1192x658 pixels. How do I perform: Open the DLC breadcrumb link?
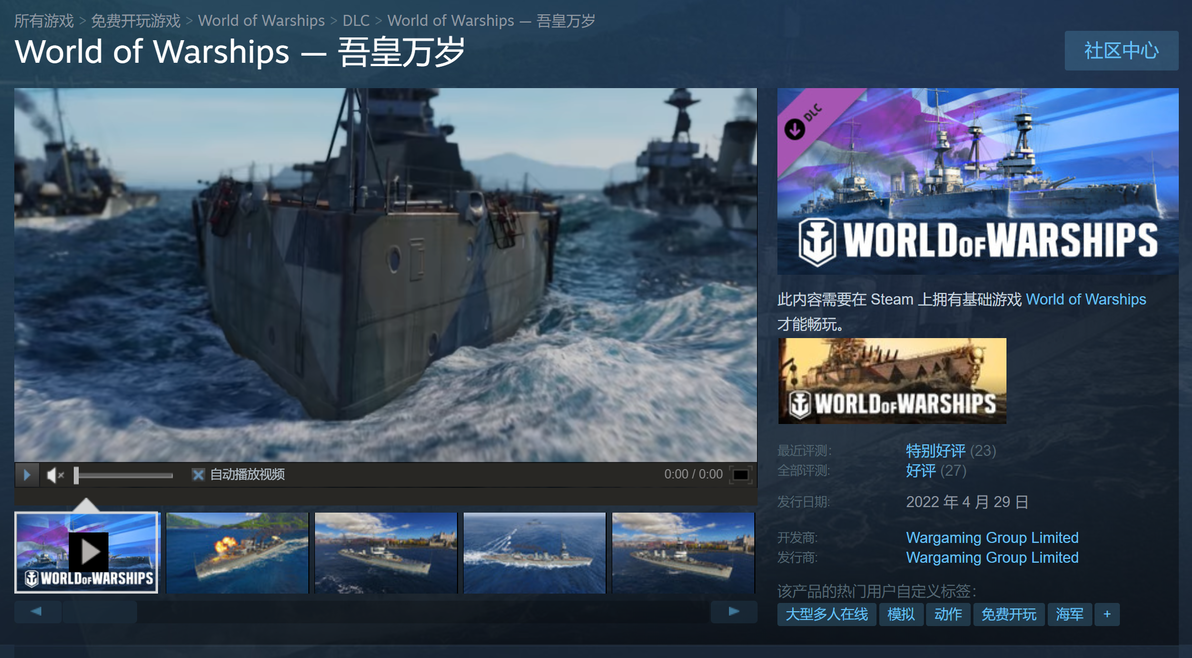(x=356, y=21)
